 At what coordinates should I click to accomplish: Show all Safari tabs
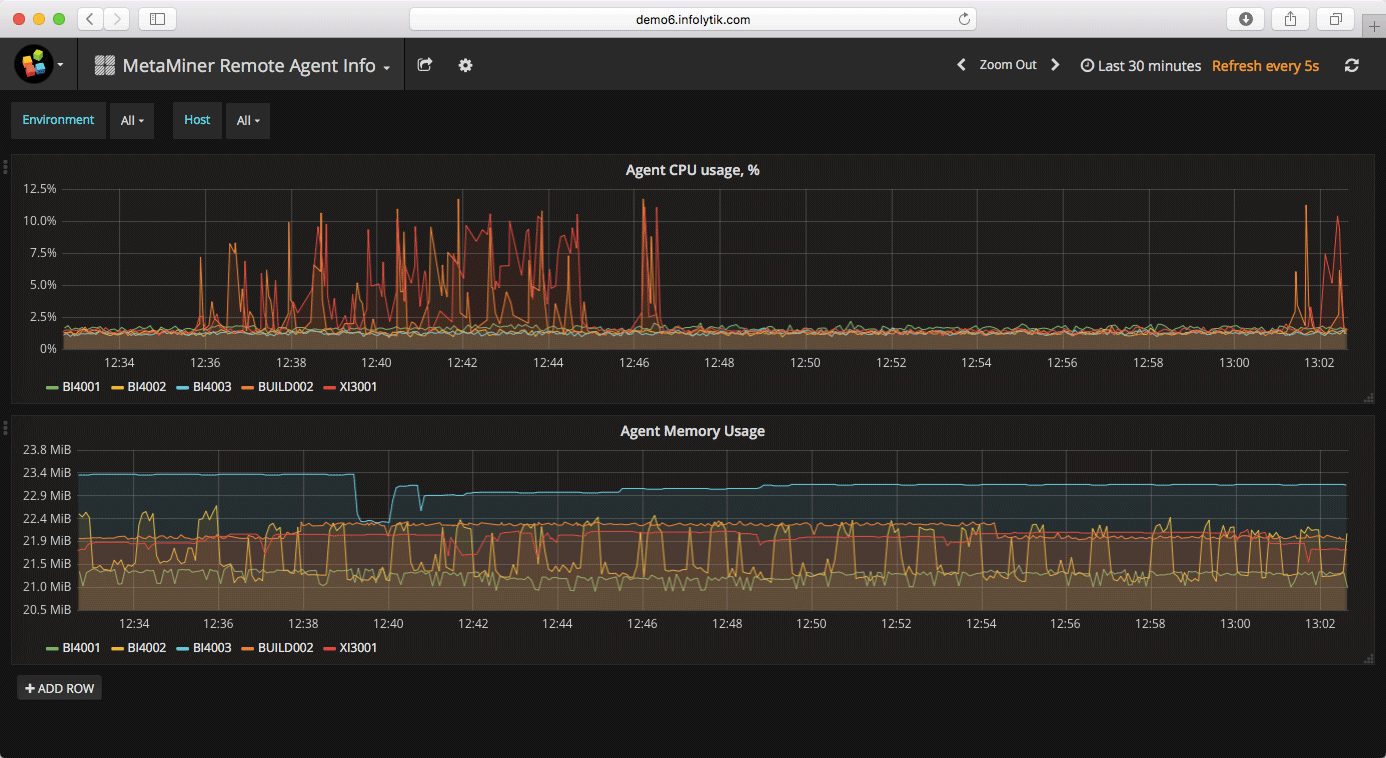coord(1336,18)
